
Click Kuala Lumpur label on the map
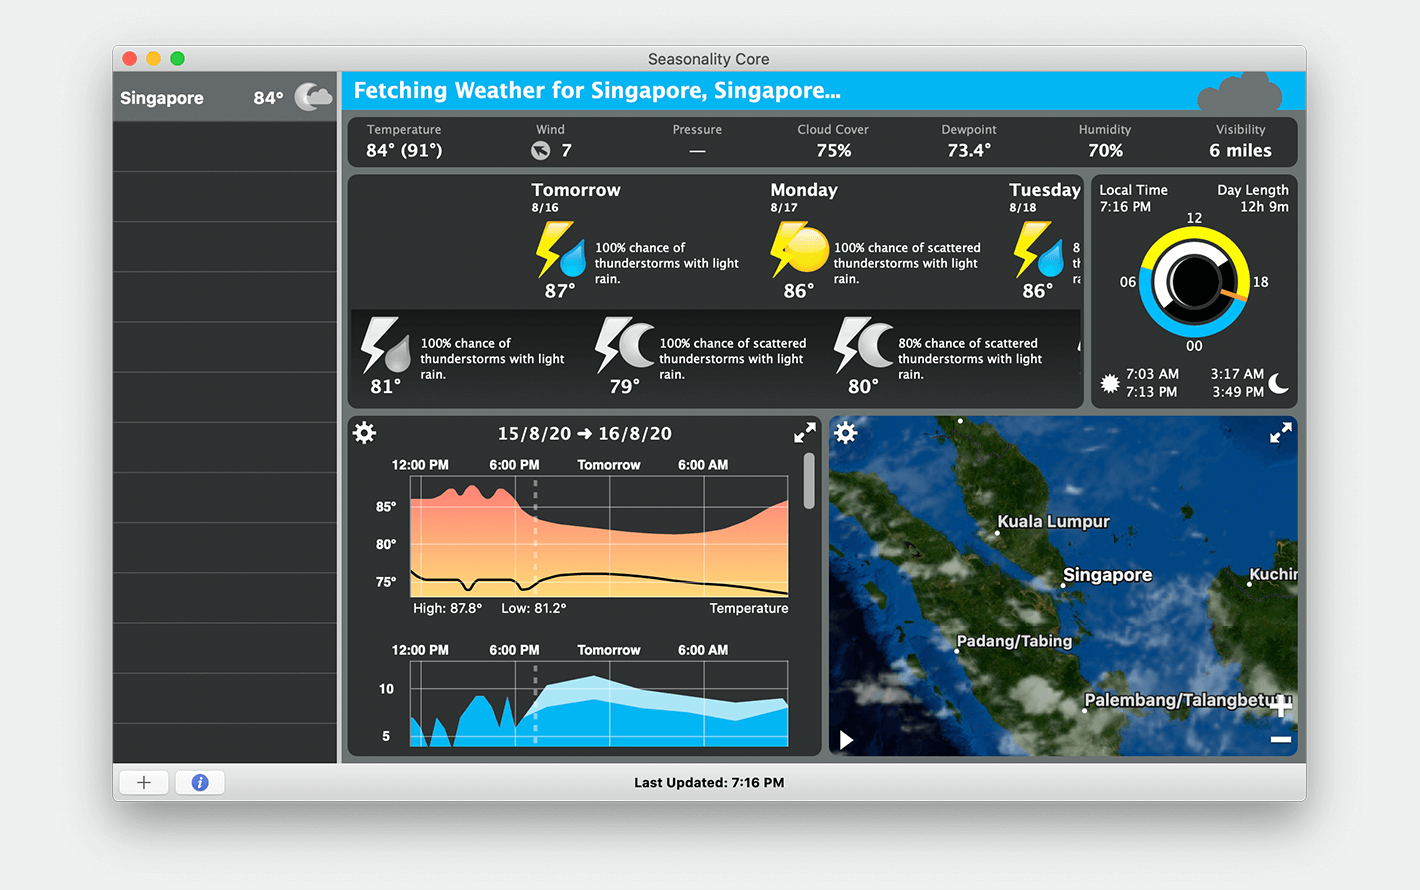[x=1054, y=522]
